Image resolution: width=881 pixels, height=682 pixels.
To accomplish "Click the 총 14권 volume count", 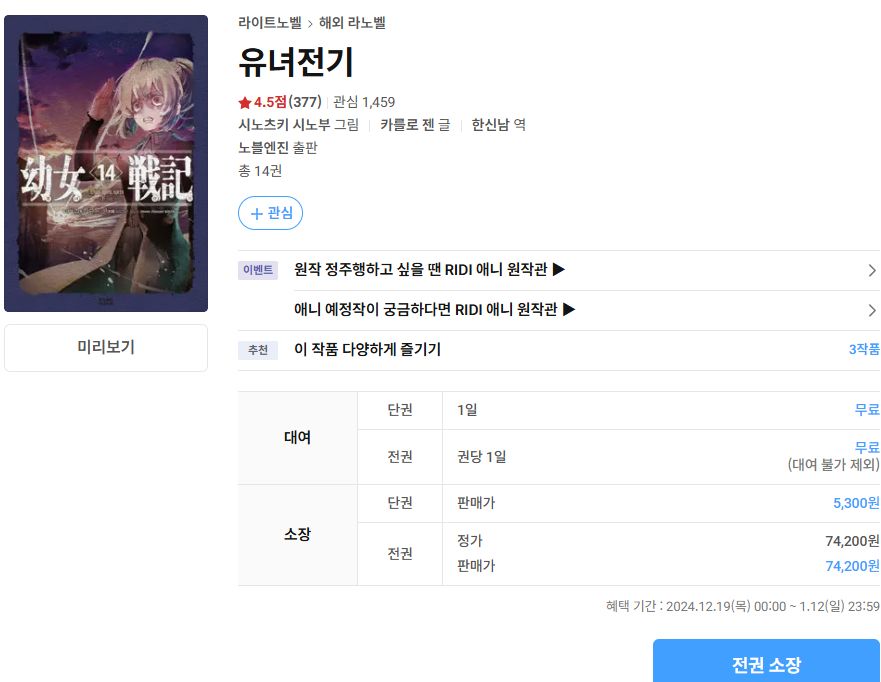I will 260,171.
